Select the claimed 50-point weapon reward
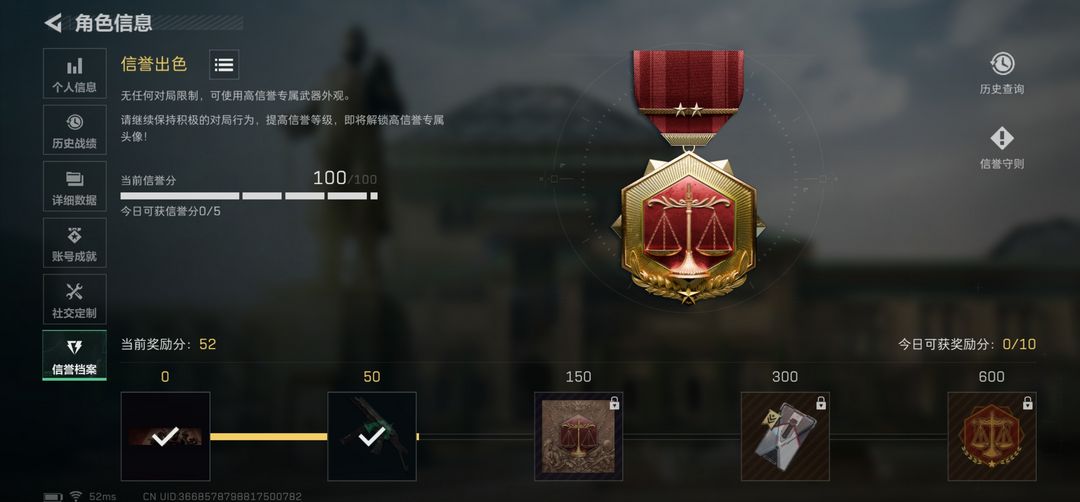Image resolution: width=1080 pixels, height=502 pixels. [x=372, y=436]
